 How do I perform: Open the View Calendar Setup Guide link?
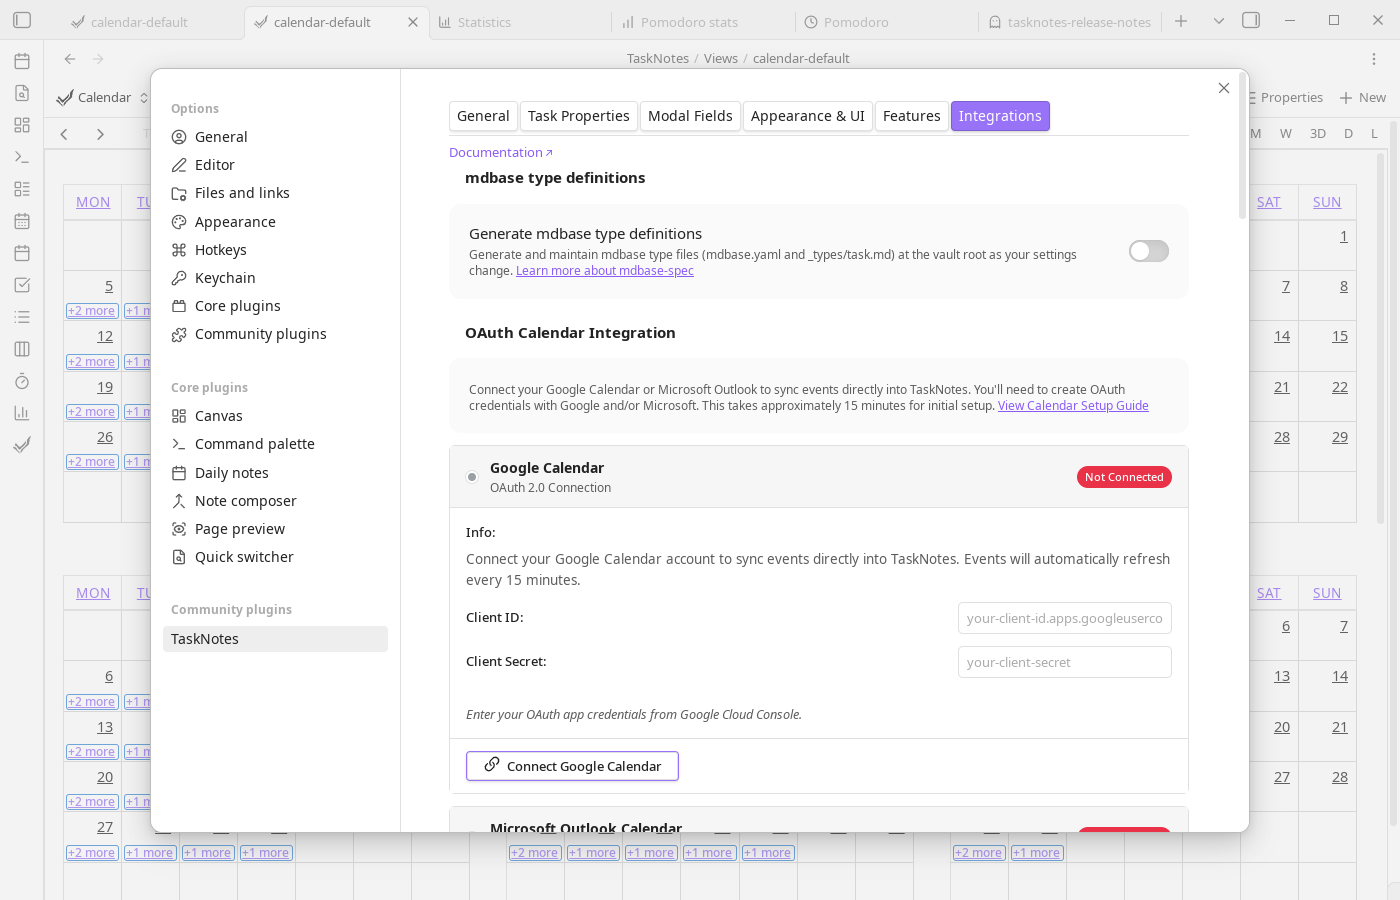[1072, 405]
